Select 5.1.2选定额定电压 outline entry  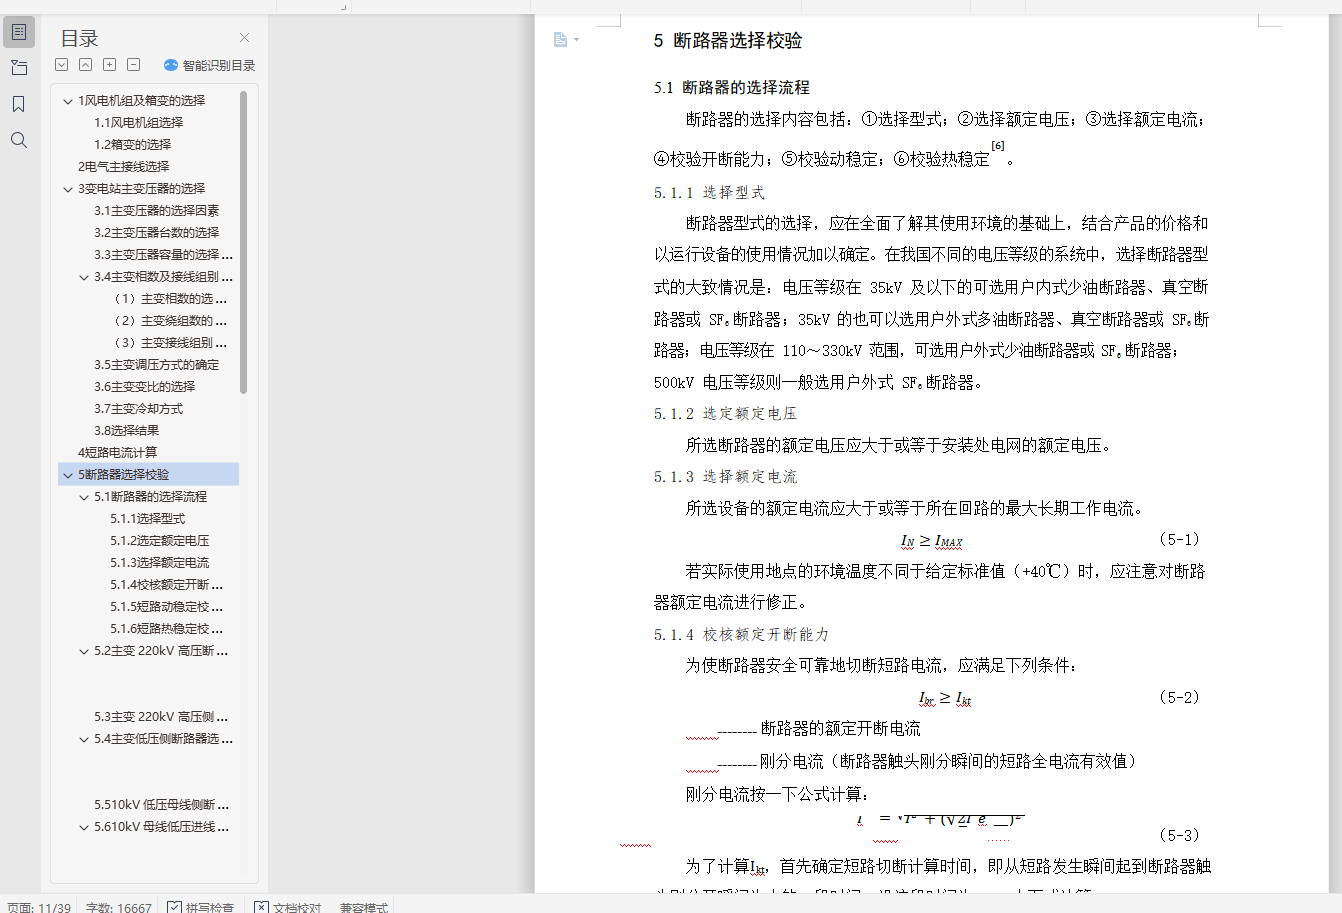tap(160, 540)
